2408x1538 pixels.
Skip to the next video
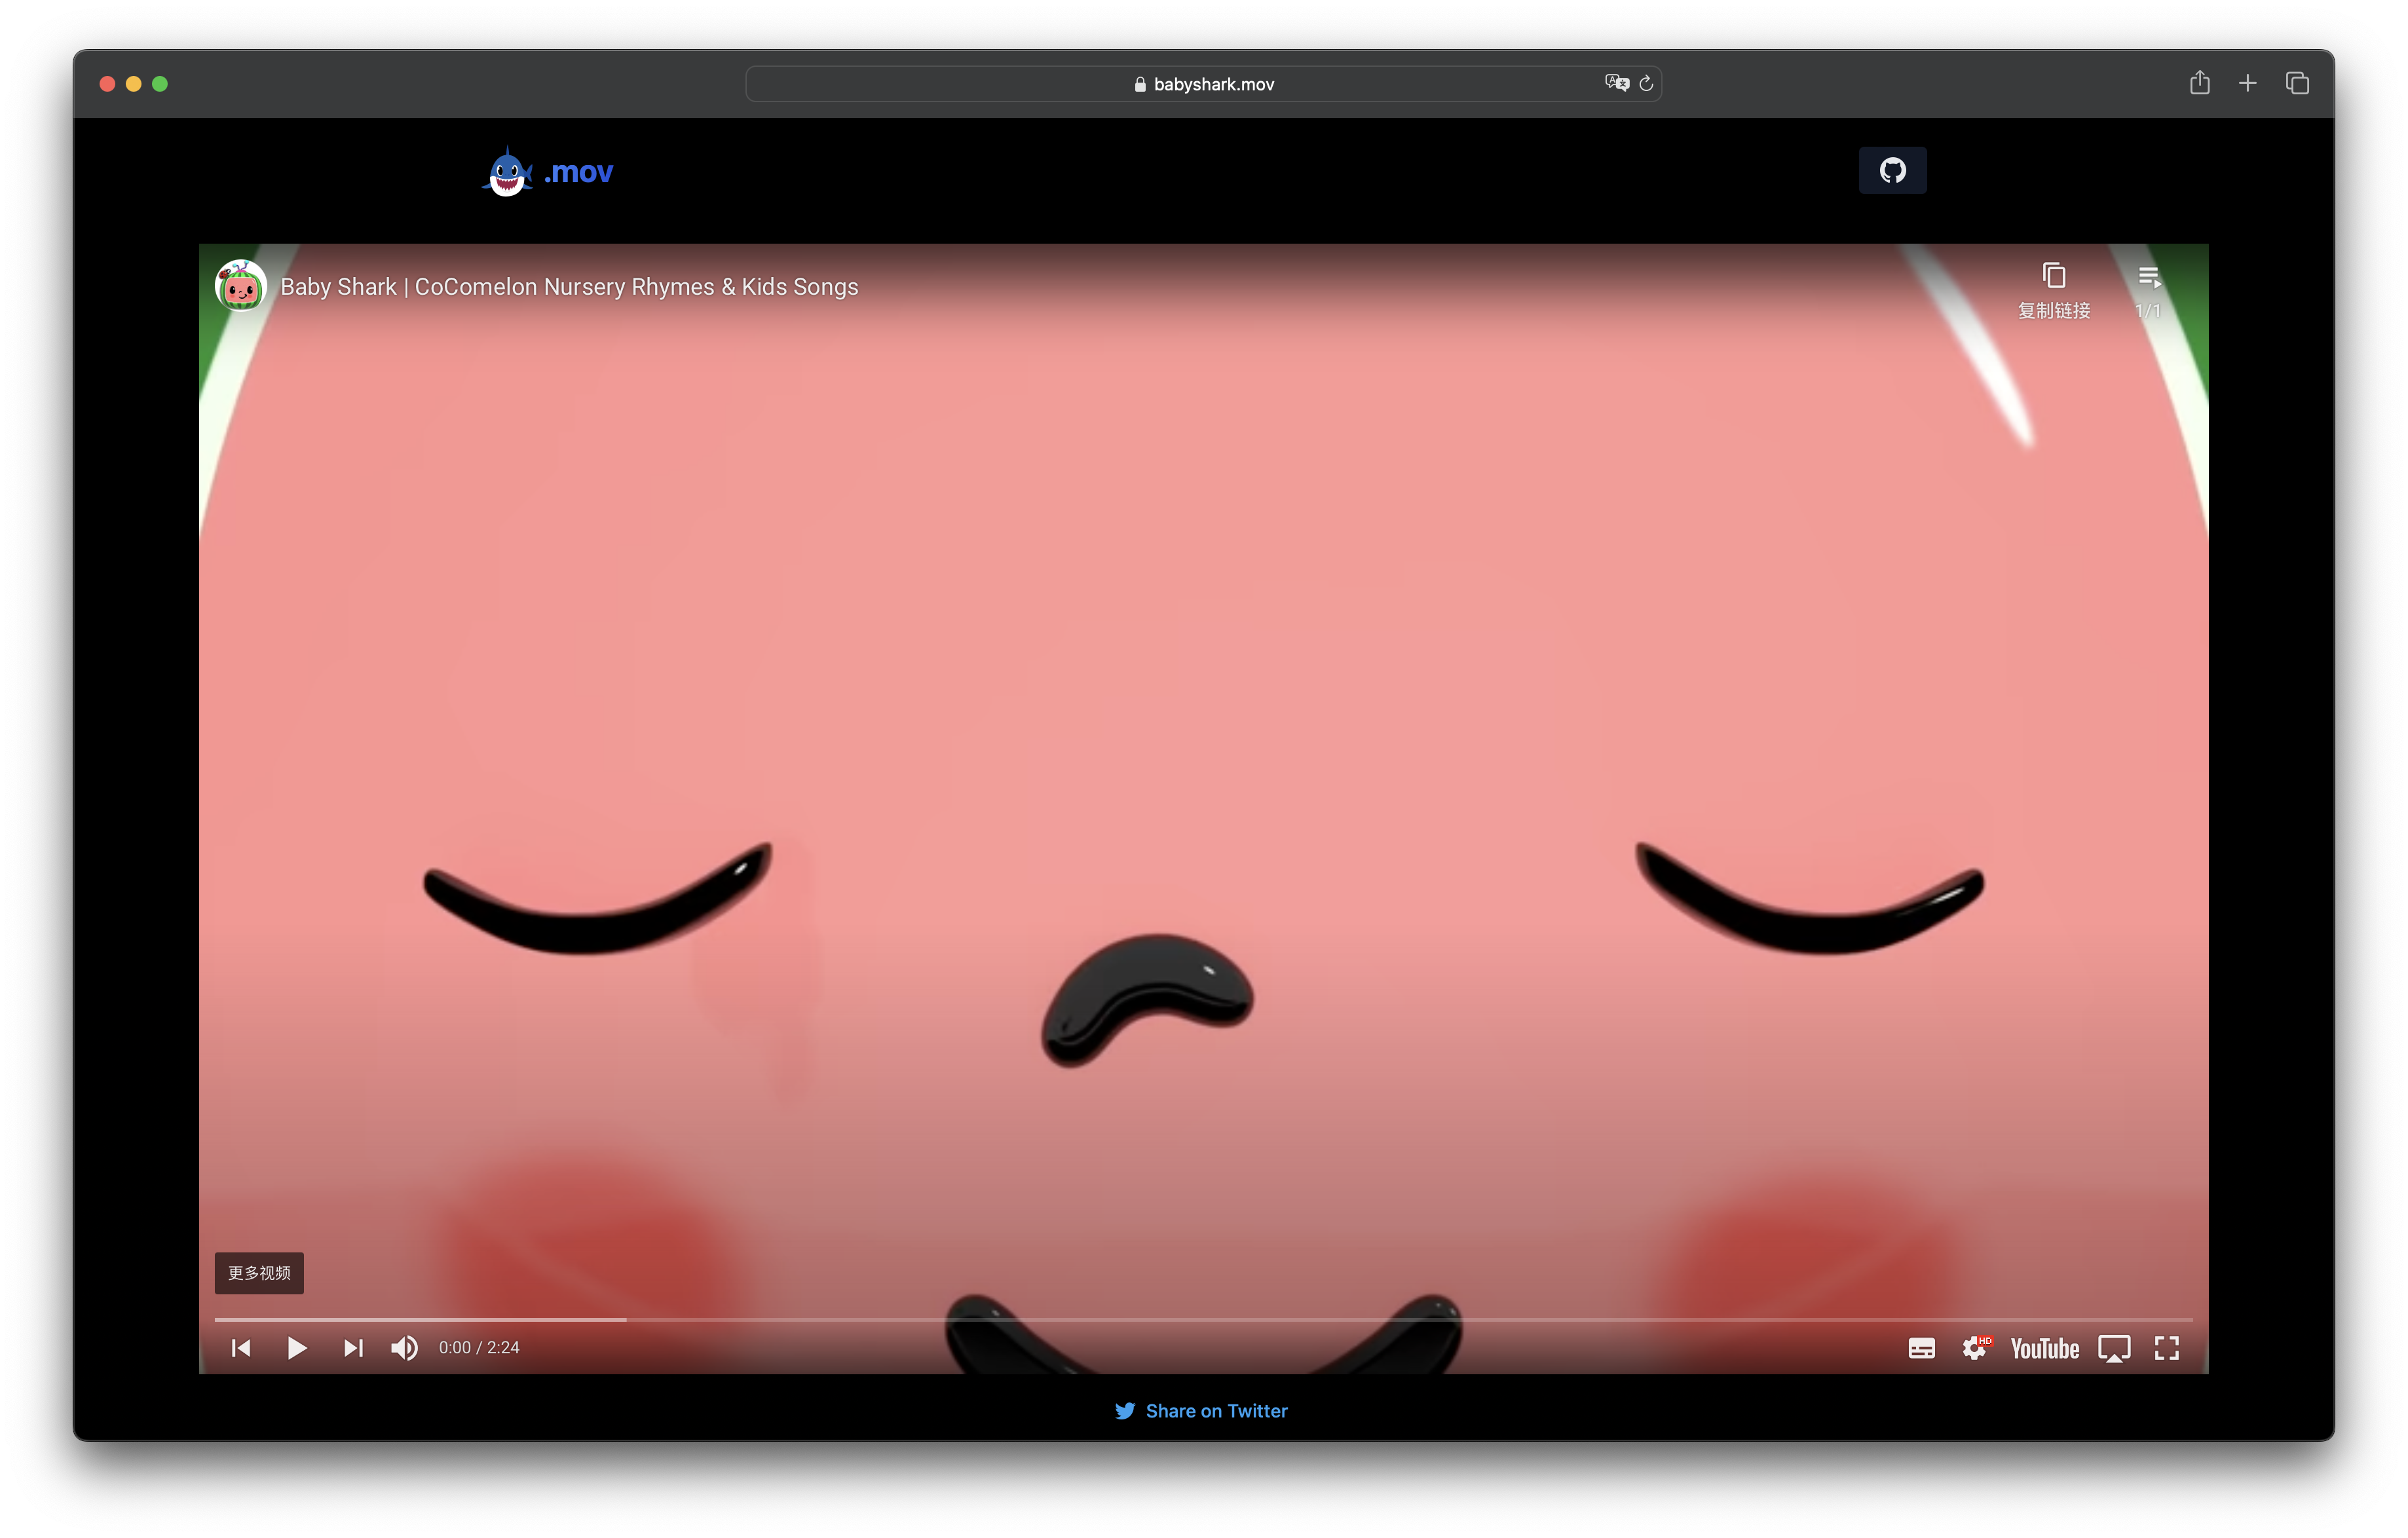[x=353, y=1348]
